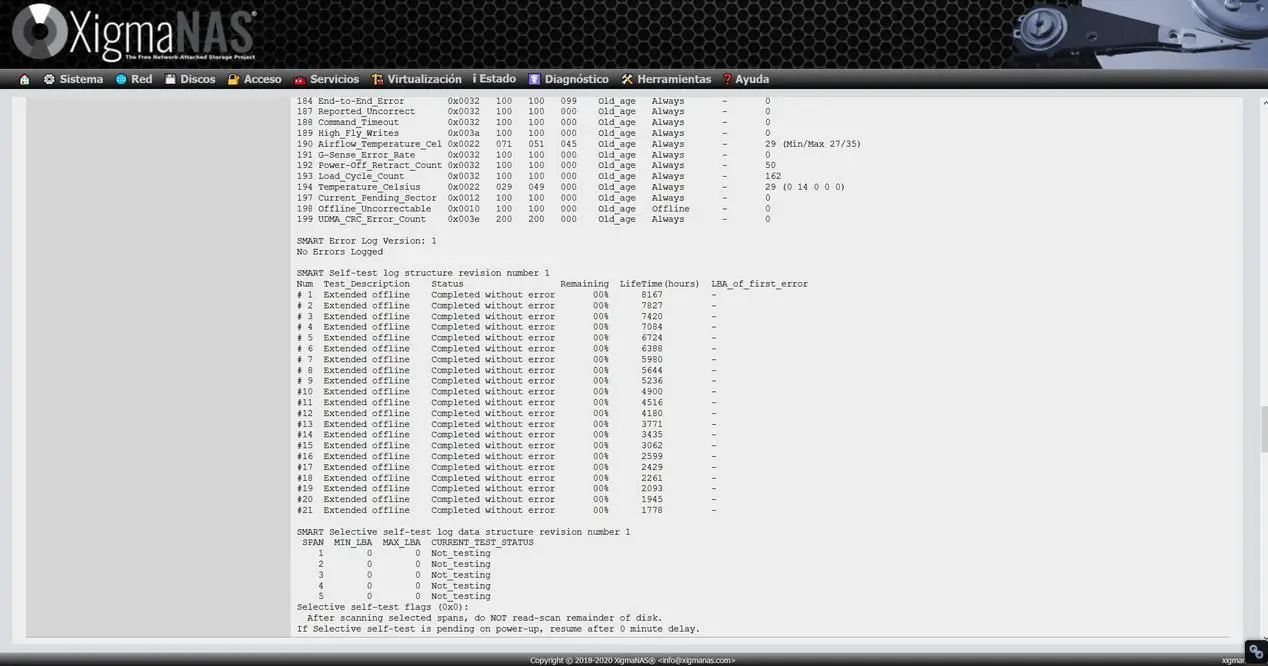Select the 'No Errors Logged' text
This screenshot has height=666, width=1268.
pos(339,252)
